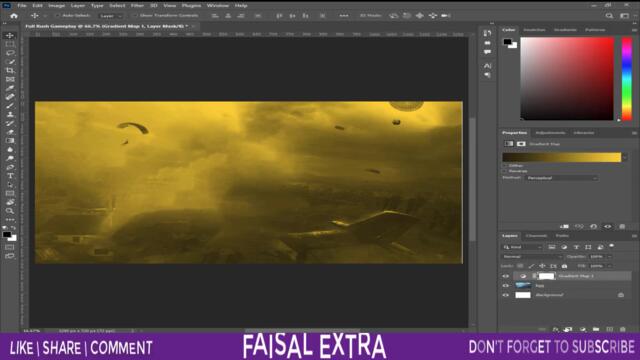Screen dimensions: 640x360
Task: Toggle visibility of Gradient Map 1 layer
Action: pyautogui.click(x=506, y=276)
